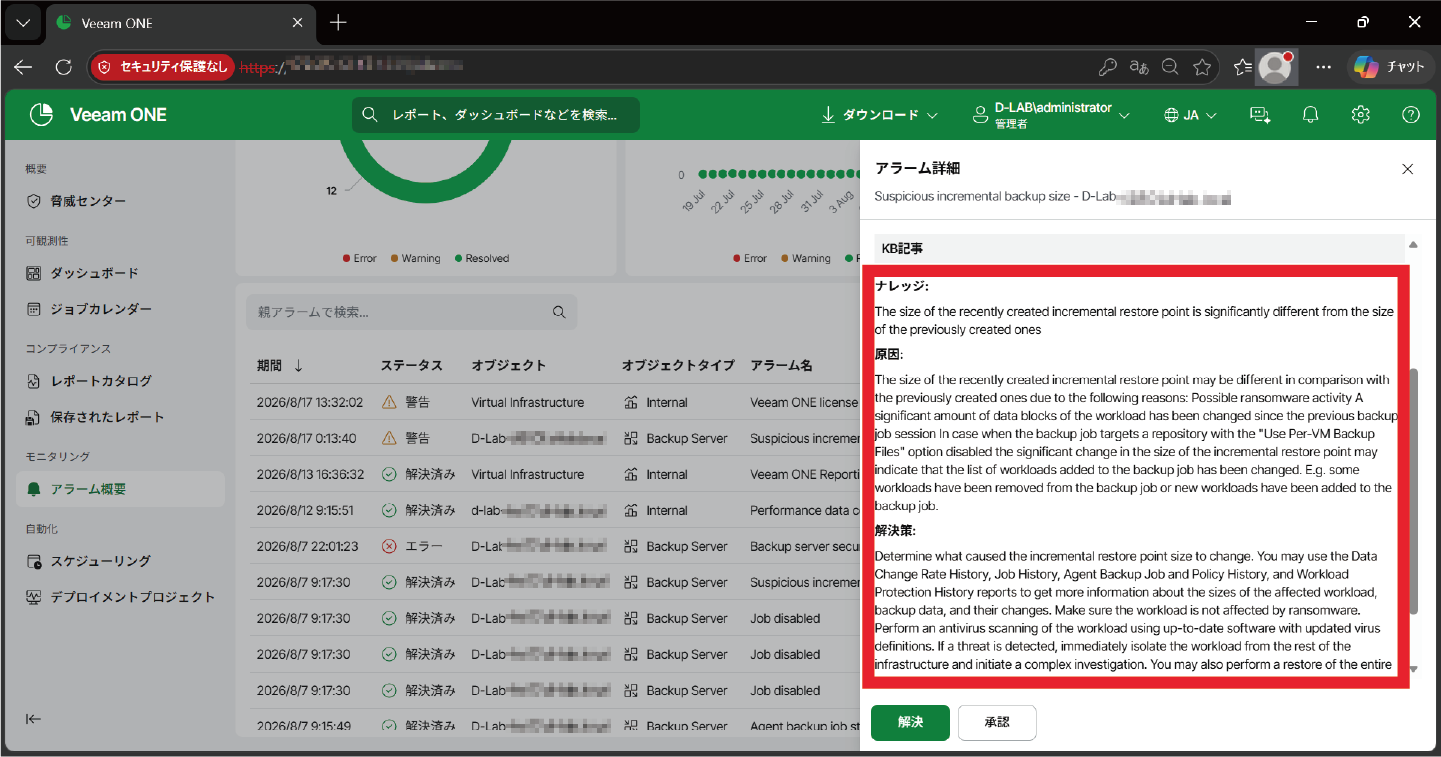Open the browser tab search chevron
Screen dimensions: 1441x757
tap(23, 22)
